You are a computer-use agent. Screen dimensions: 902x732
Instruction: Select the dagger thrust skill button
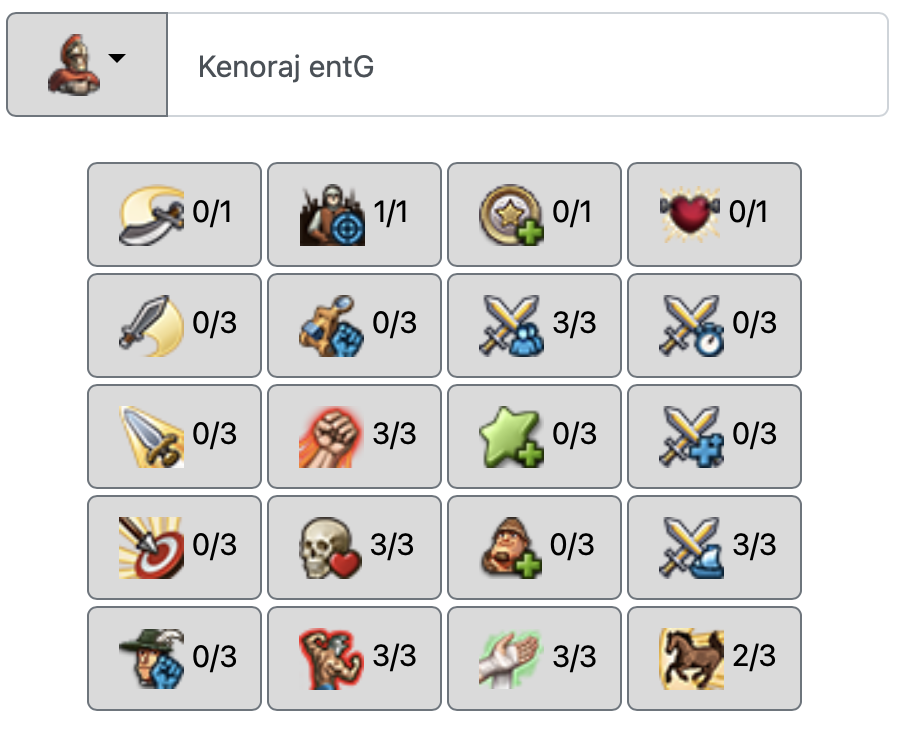click(x=174, y=436)
